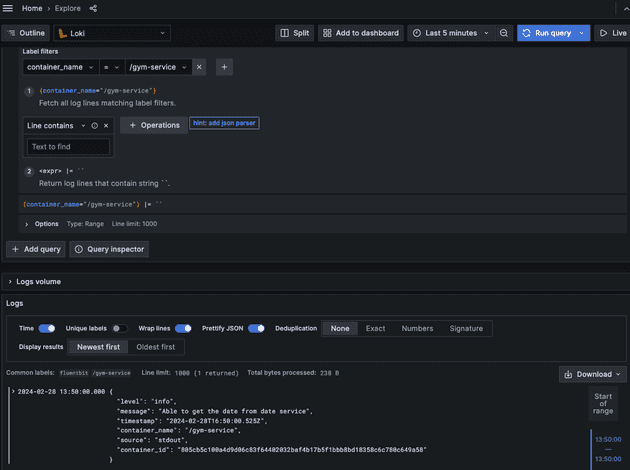Click the /gym-service common label
This screenshot has height=470, width=630.
(x=111, y=373)
